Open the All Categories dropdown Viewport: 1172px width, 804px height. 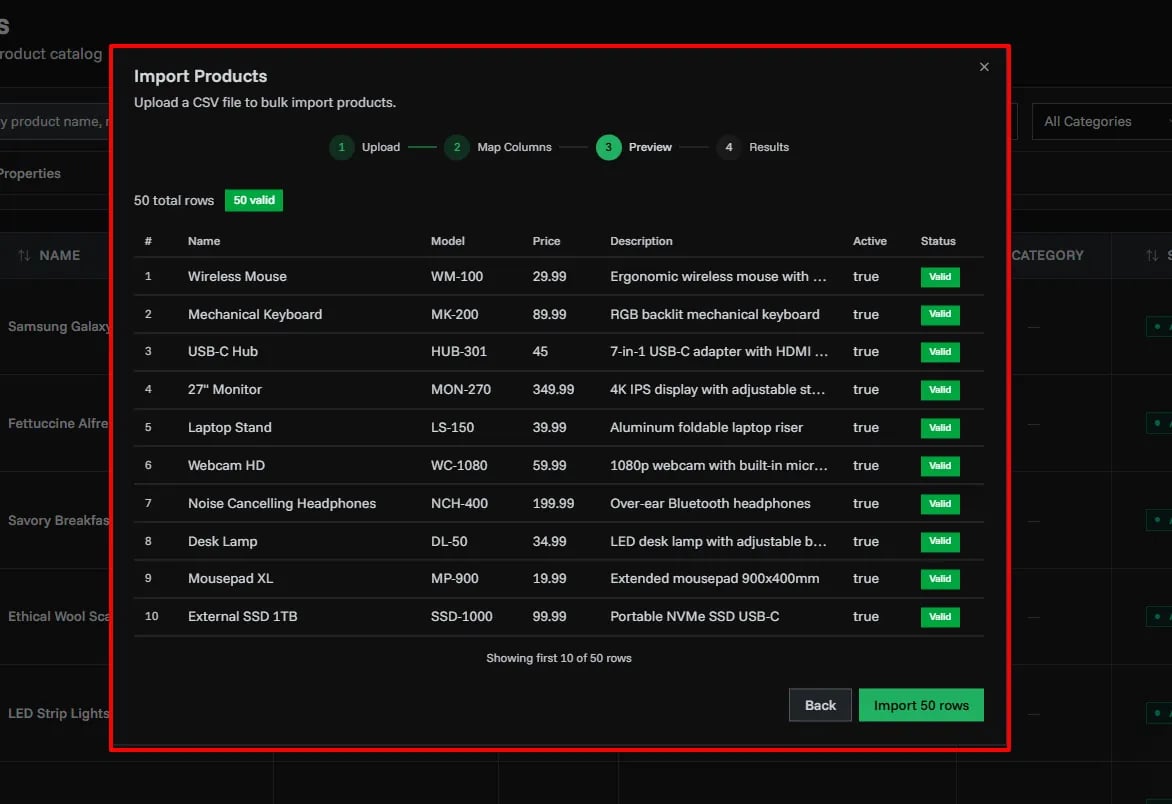tap(1100, 121)
